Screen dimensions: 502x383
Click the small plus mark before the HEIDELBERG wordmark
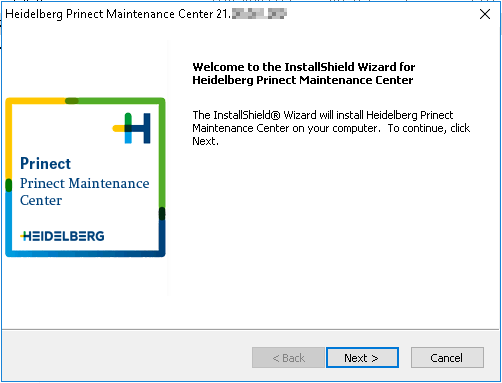[23, 236]
